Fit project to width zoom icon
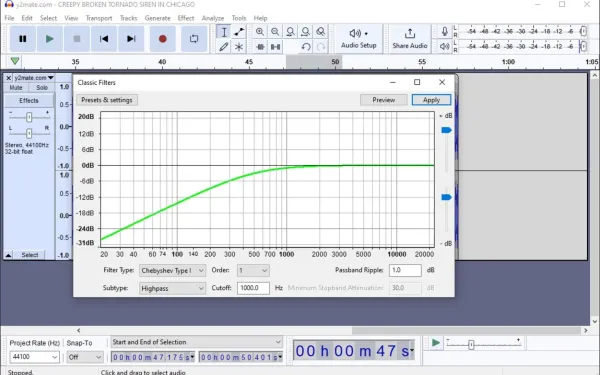The height and width of the screenshot is (375, 600). pos(305,32)
